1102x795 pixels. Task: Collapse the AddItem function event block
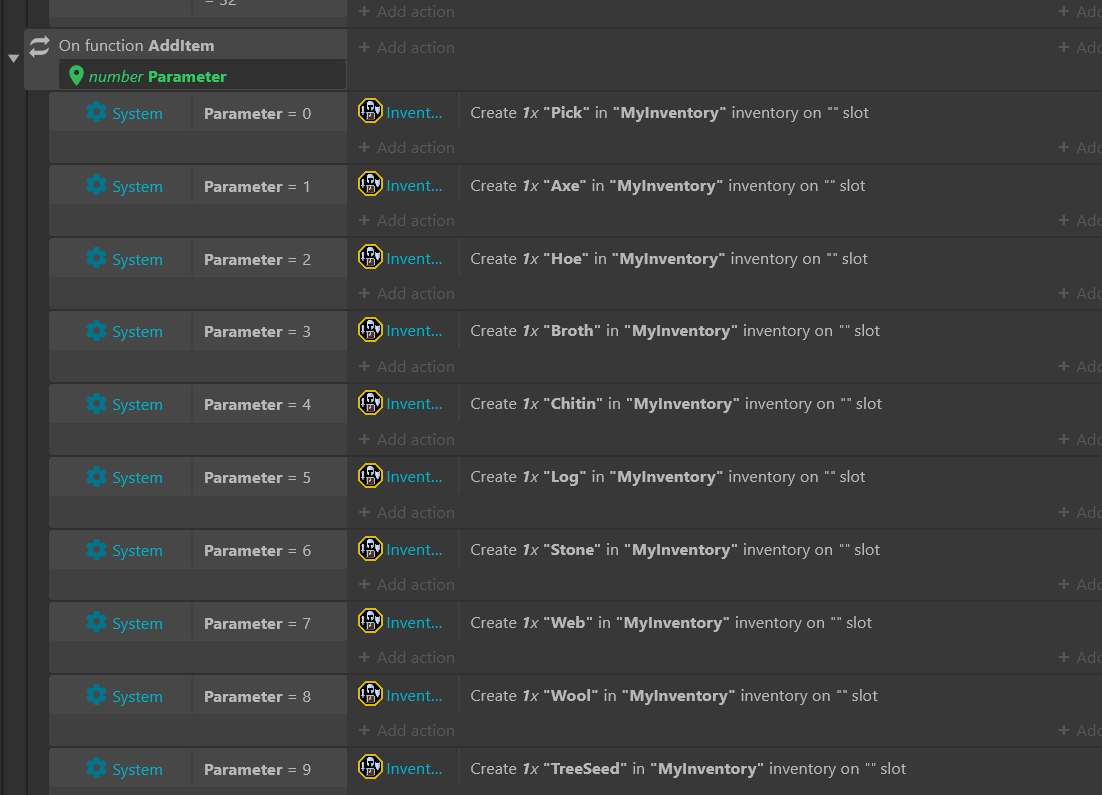point(13,58)
